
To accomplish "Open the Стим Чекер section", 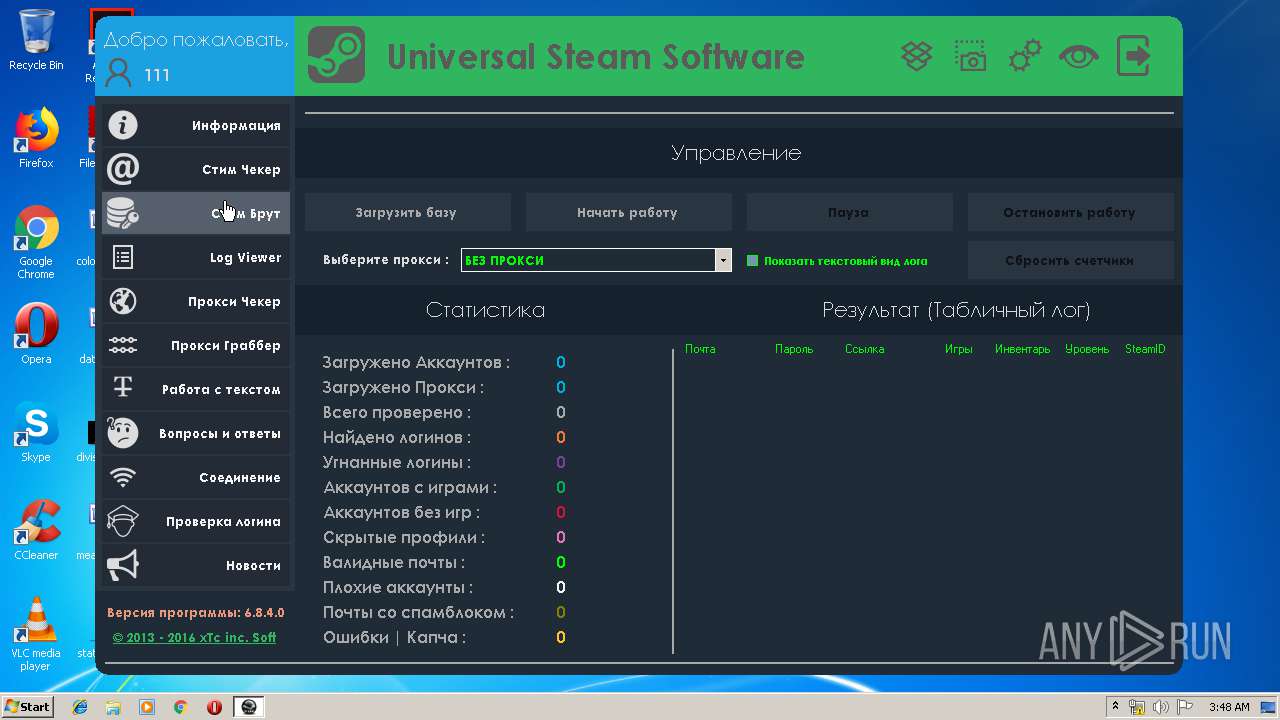I will 196,169.
